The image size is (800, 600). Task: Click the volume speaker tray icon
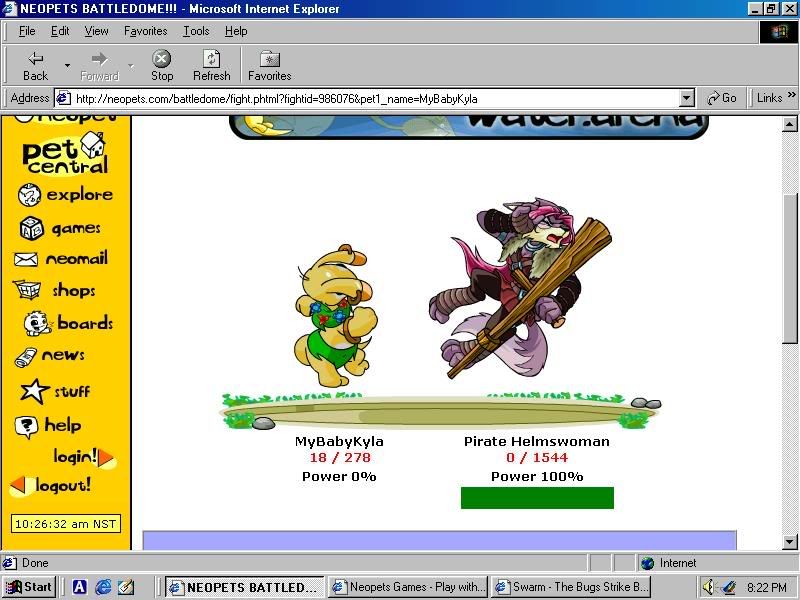(x=708, y=587)
